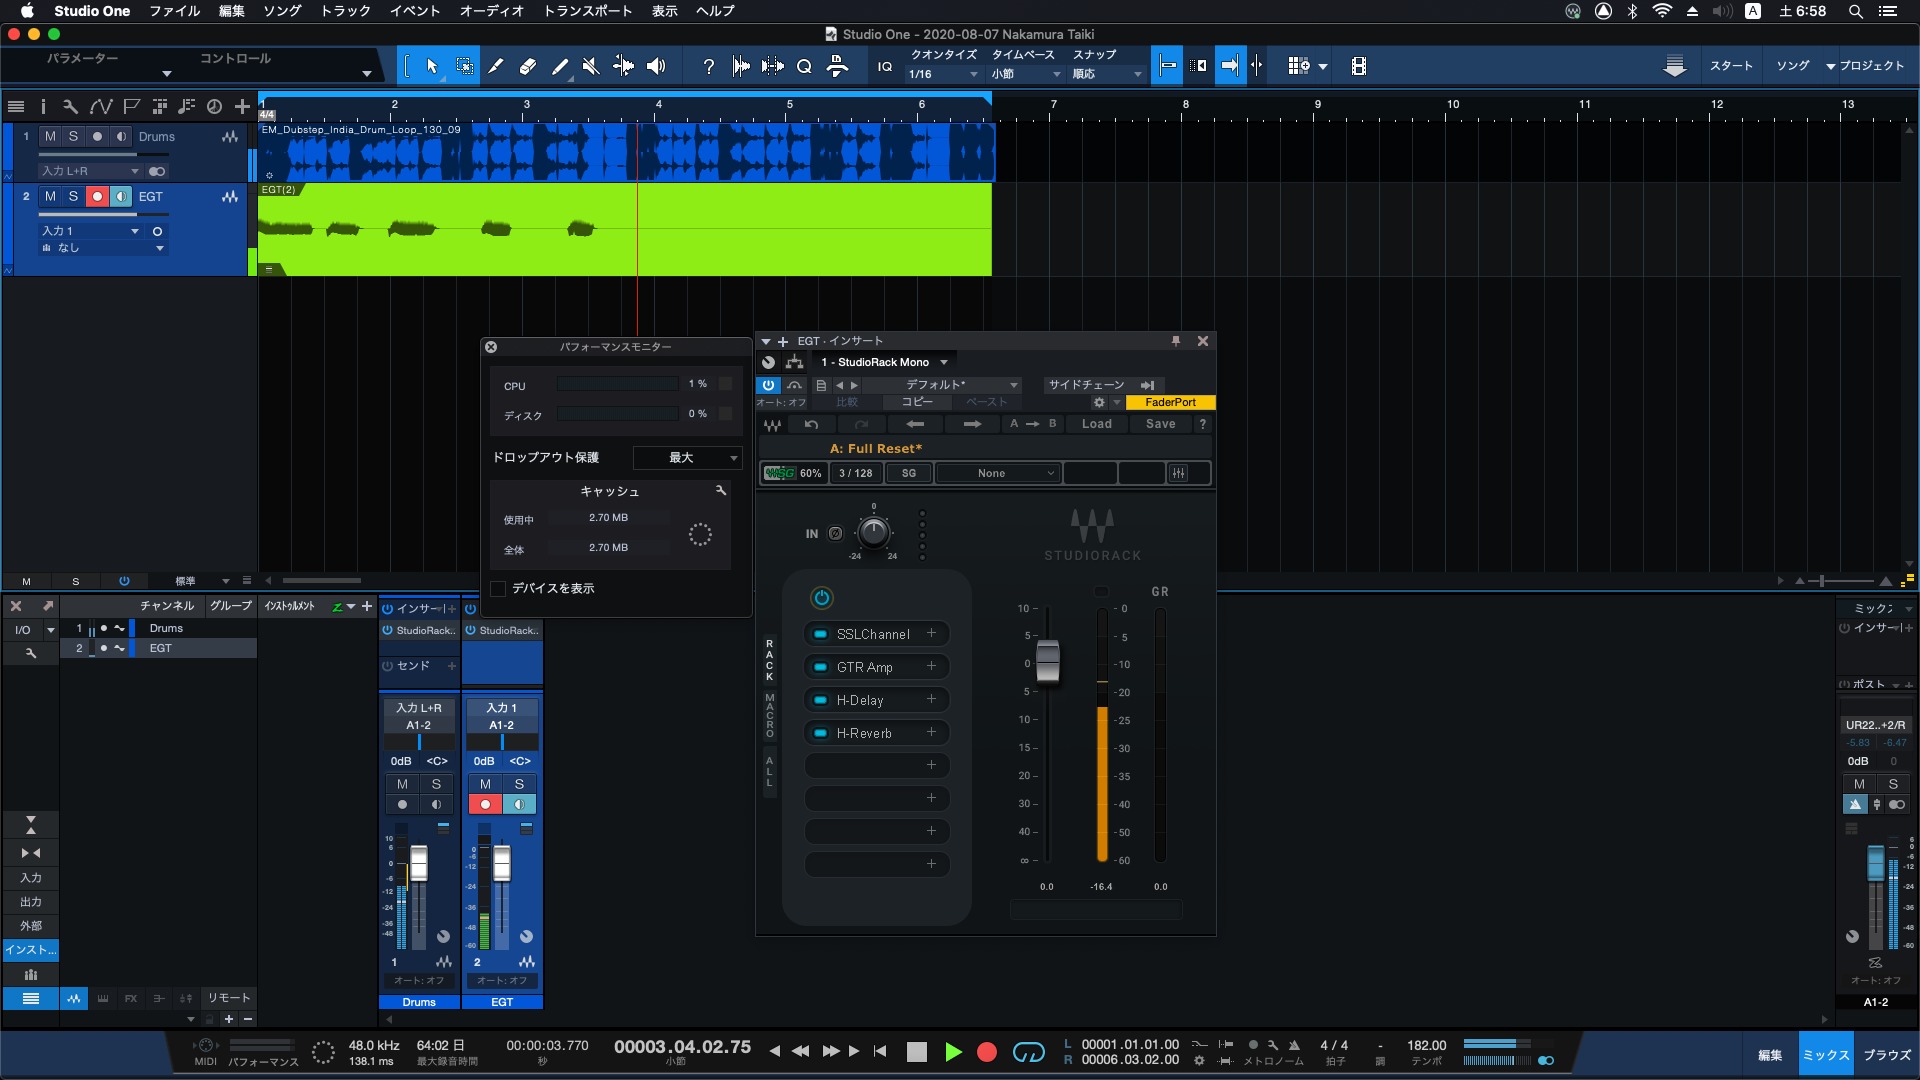Viewport: 1920px width, 1080px height.
Task: Select the Listen (speaker) tool
Action: 656,66
